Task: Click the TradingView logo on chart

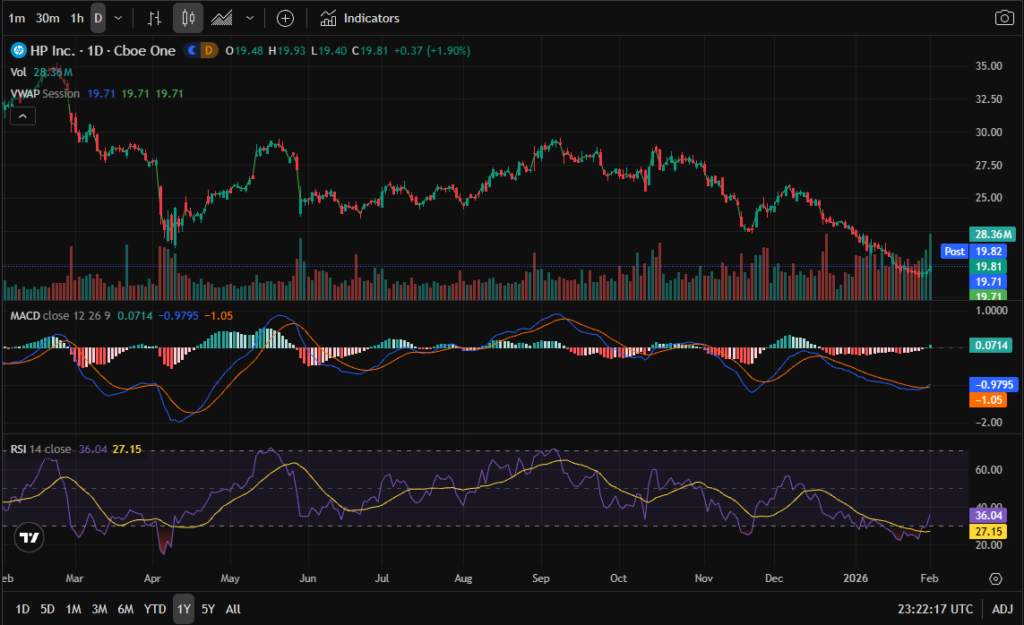Action: tap(30, 537)
